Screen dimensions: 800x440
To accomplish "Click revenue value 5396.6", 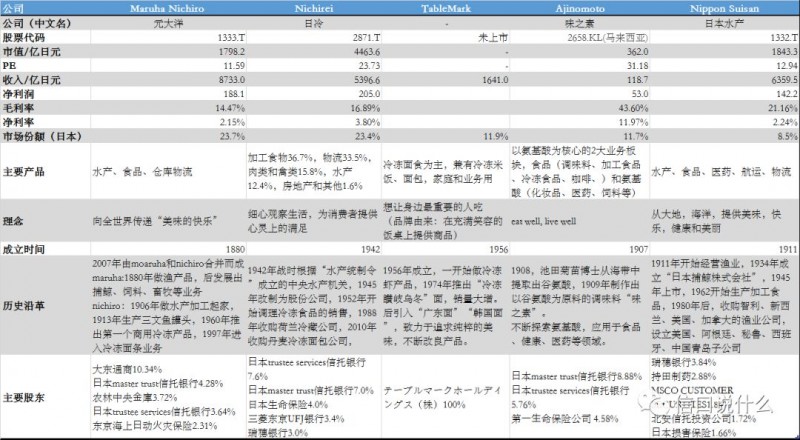I will [x=366, y=80].
